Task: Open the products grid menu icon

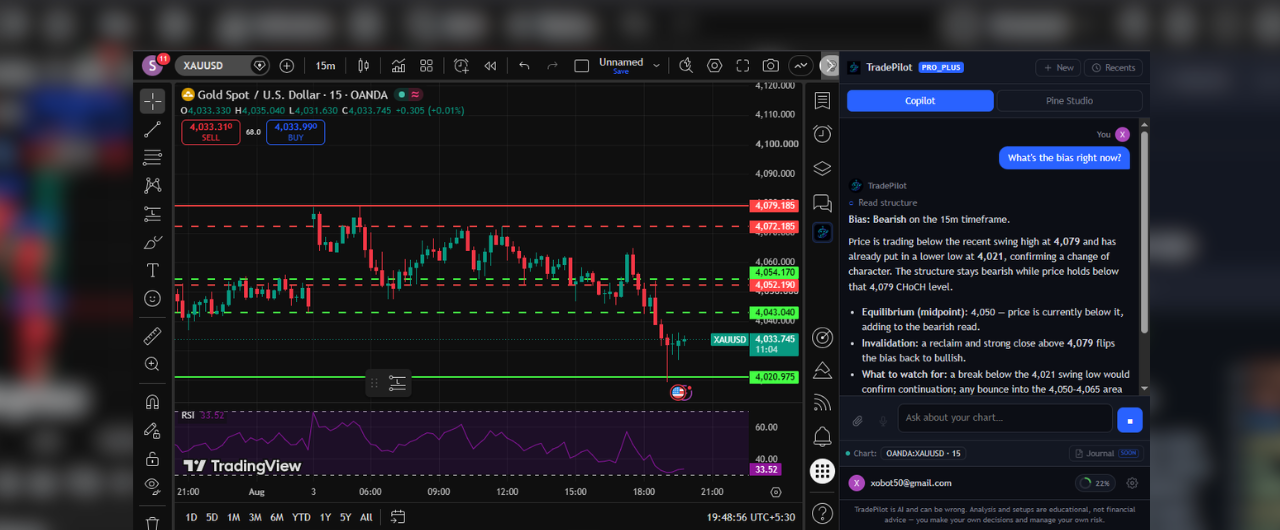Action: [822, 470]
